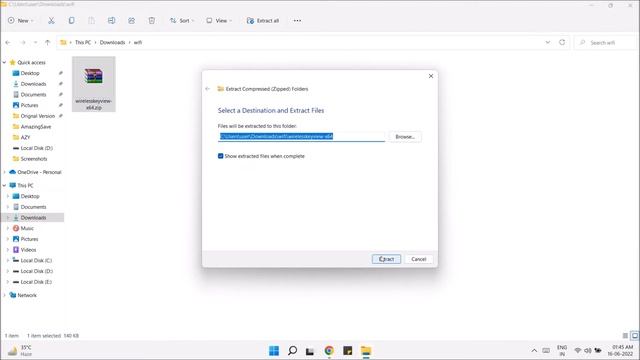Collapse the This PC tree section

(4, 185)
